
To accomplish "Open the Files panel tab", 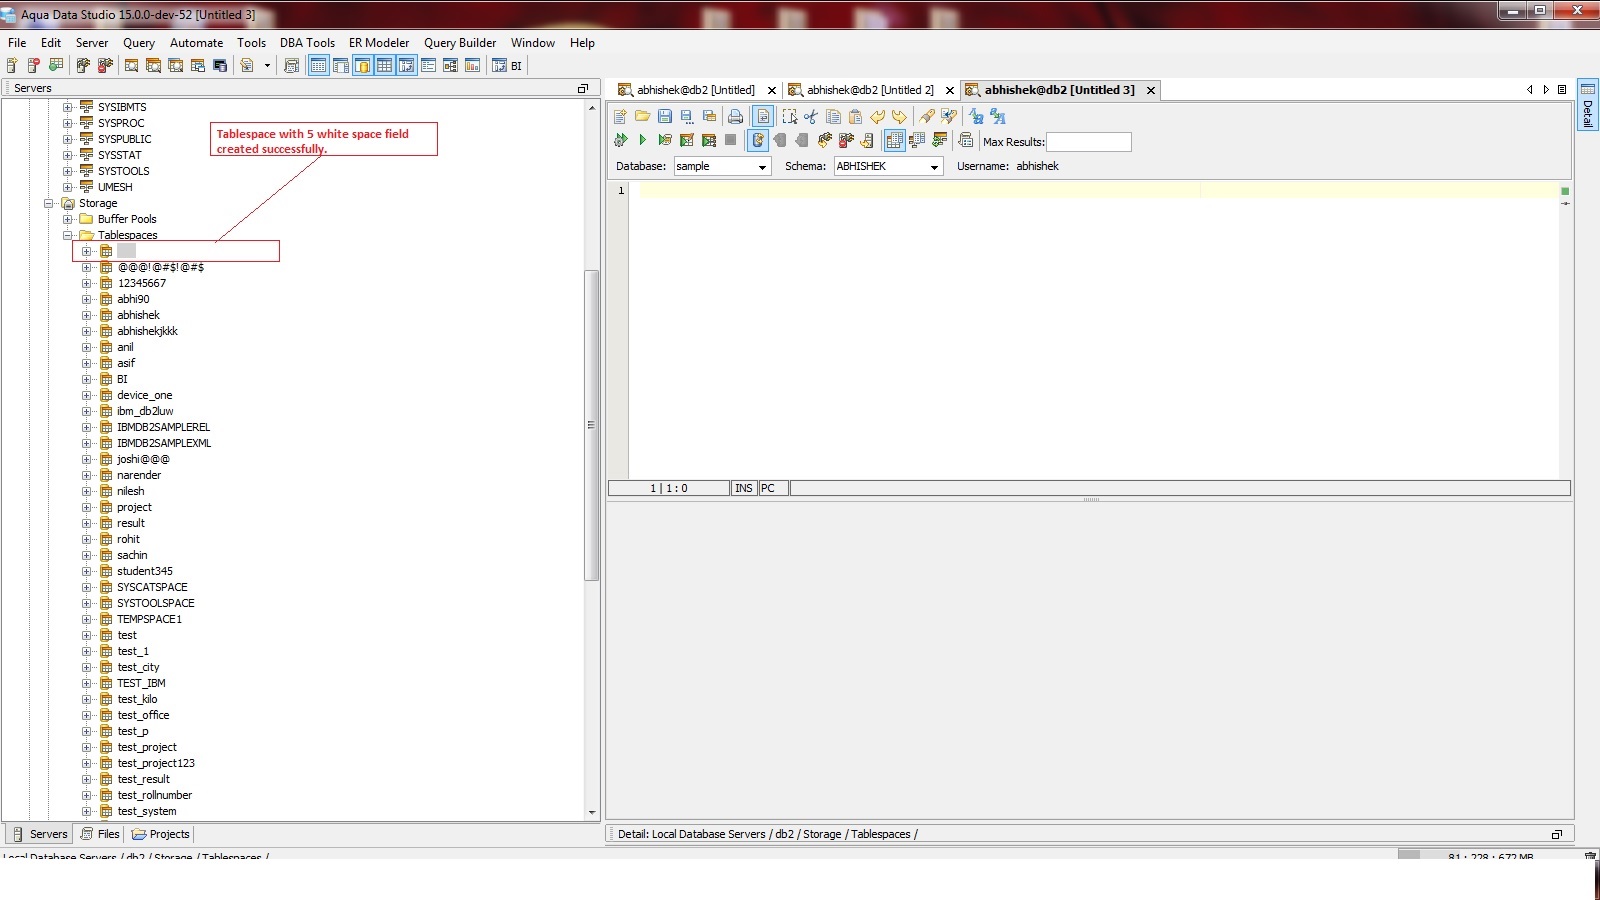I will click(99, 834).
